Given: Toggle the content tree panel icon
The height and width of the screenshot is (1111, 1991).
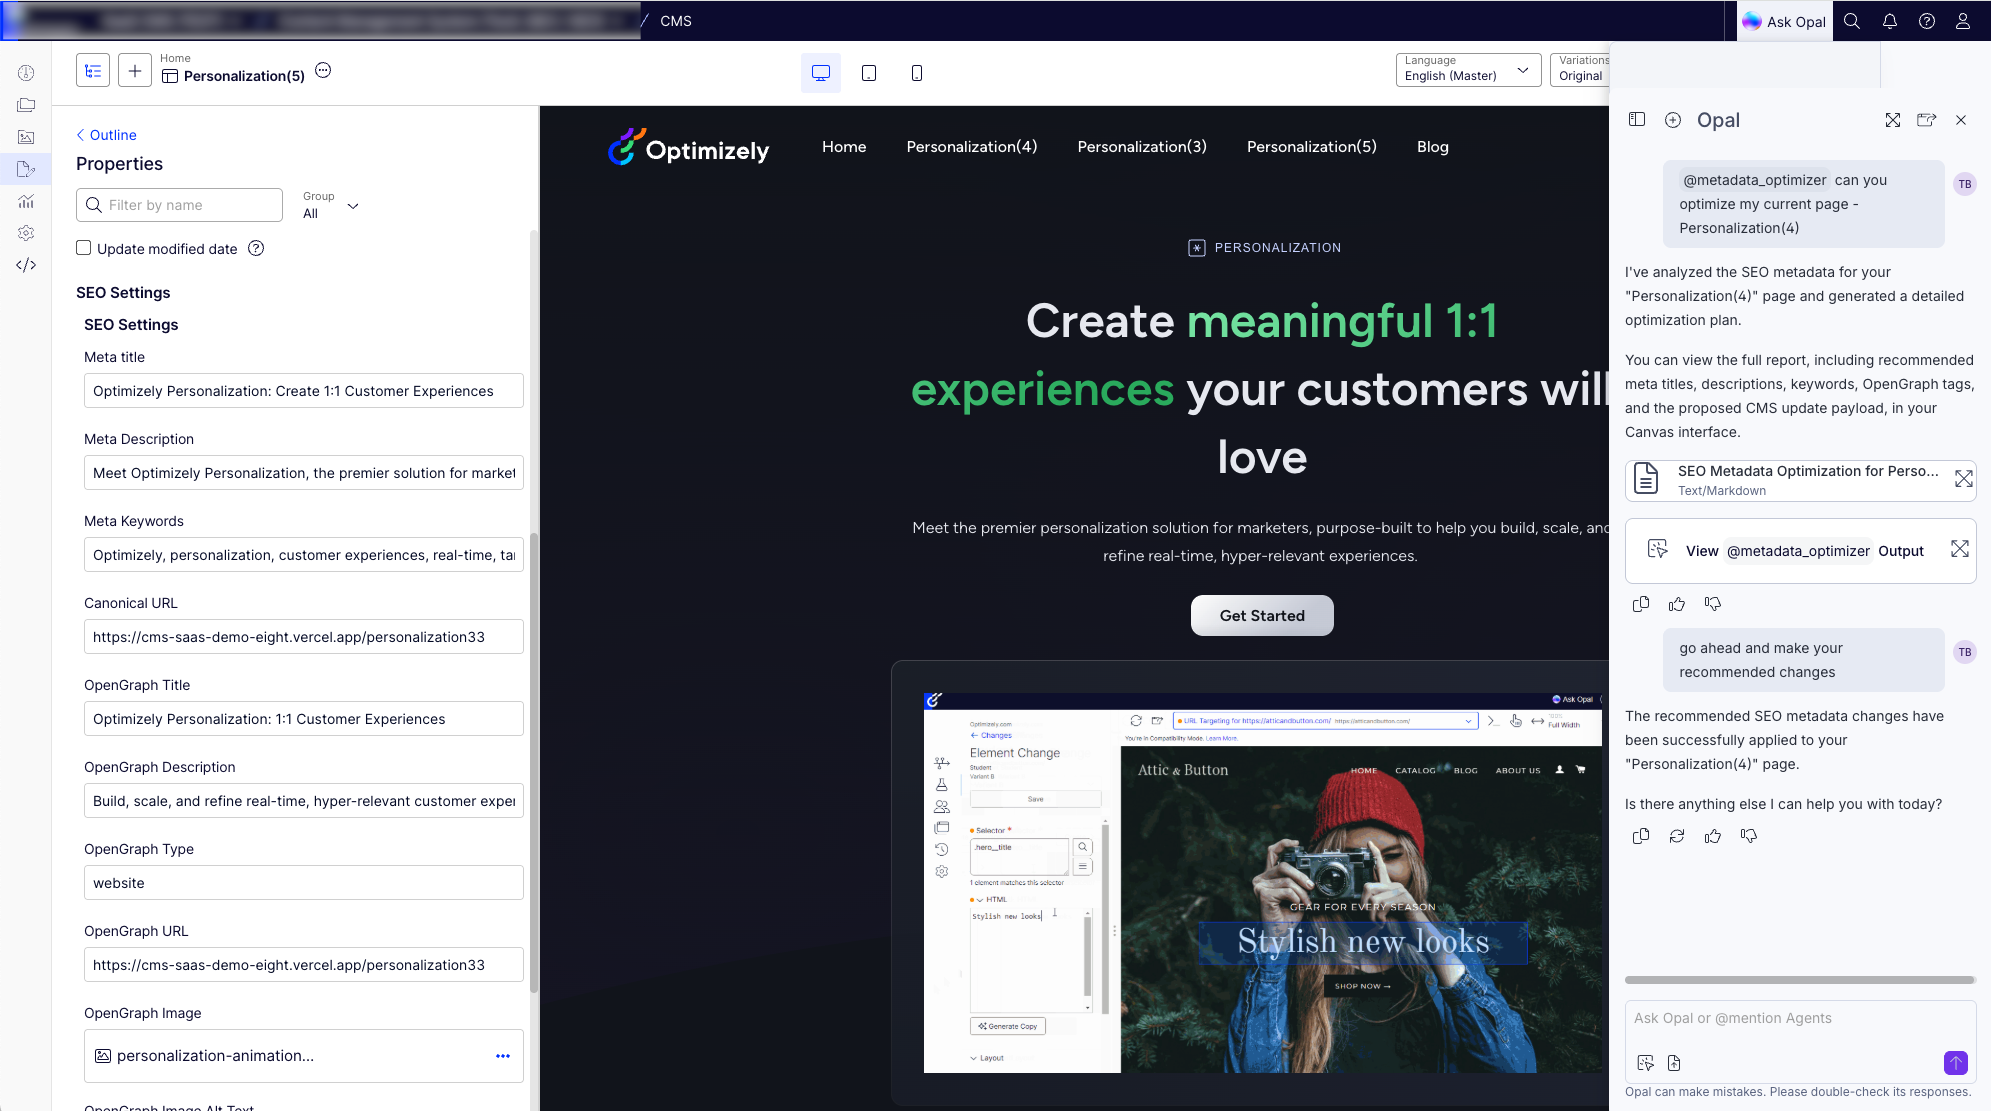Looking at the screenshot, I should tap(93, 71).
